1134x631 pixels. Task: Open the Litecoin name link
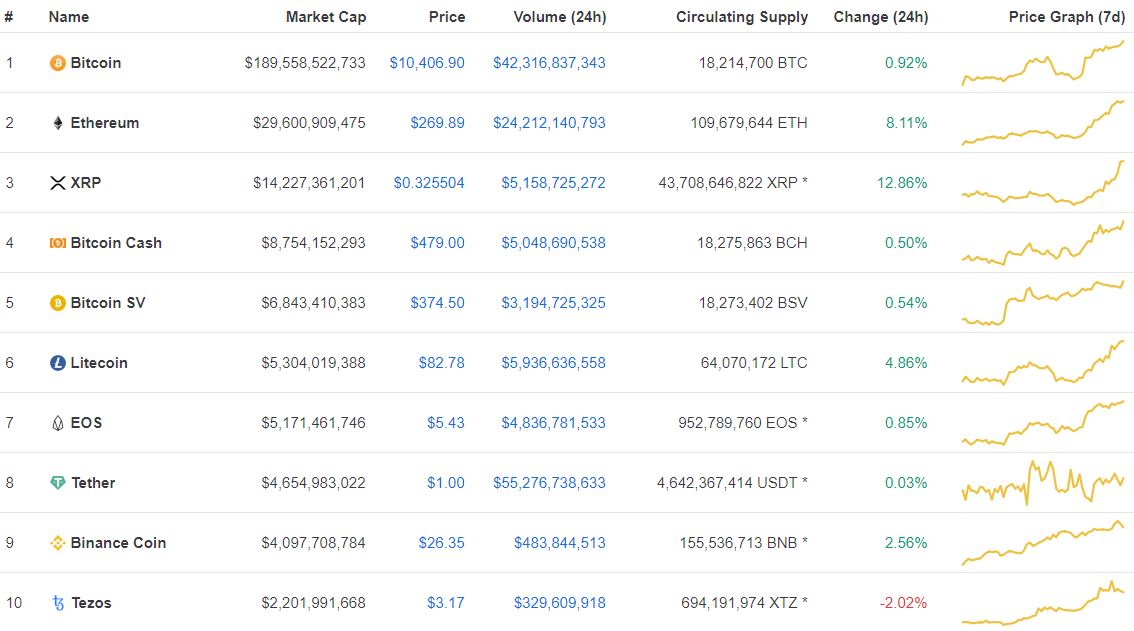[x=99, y=363]
